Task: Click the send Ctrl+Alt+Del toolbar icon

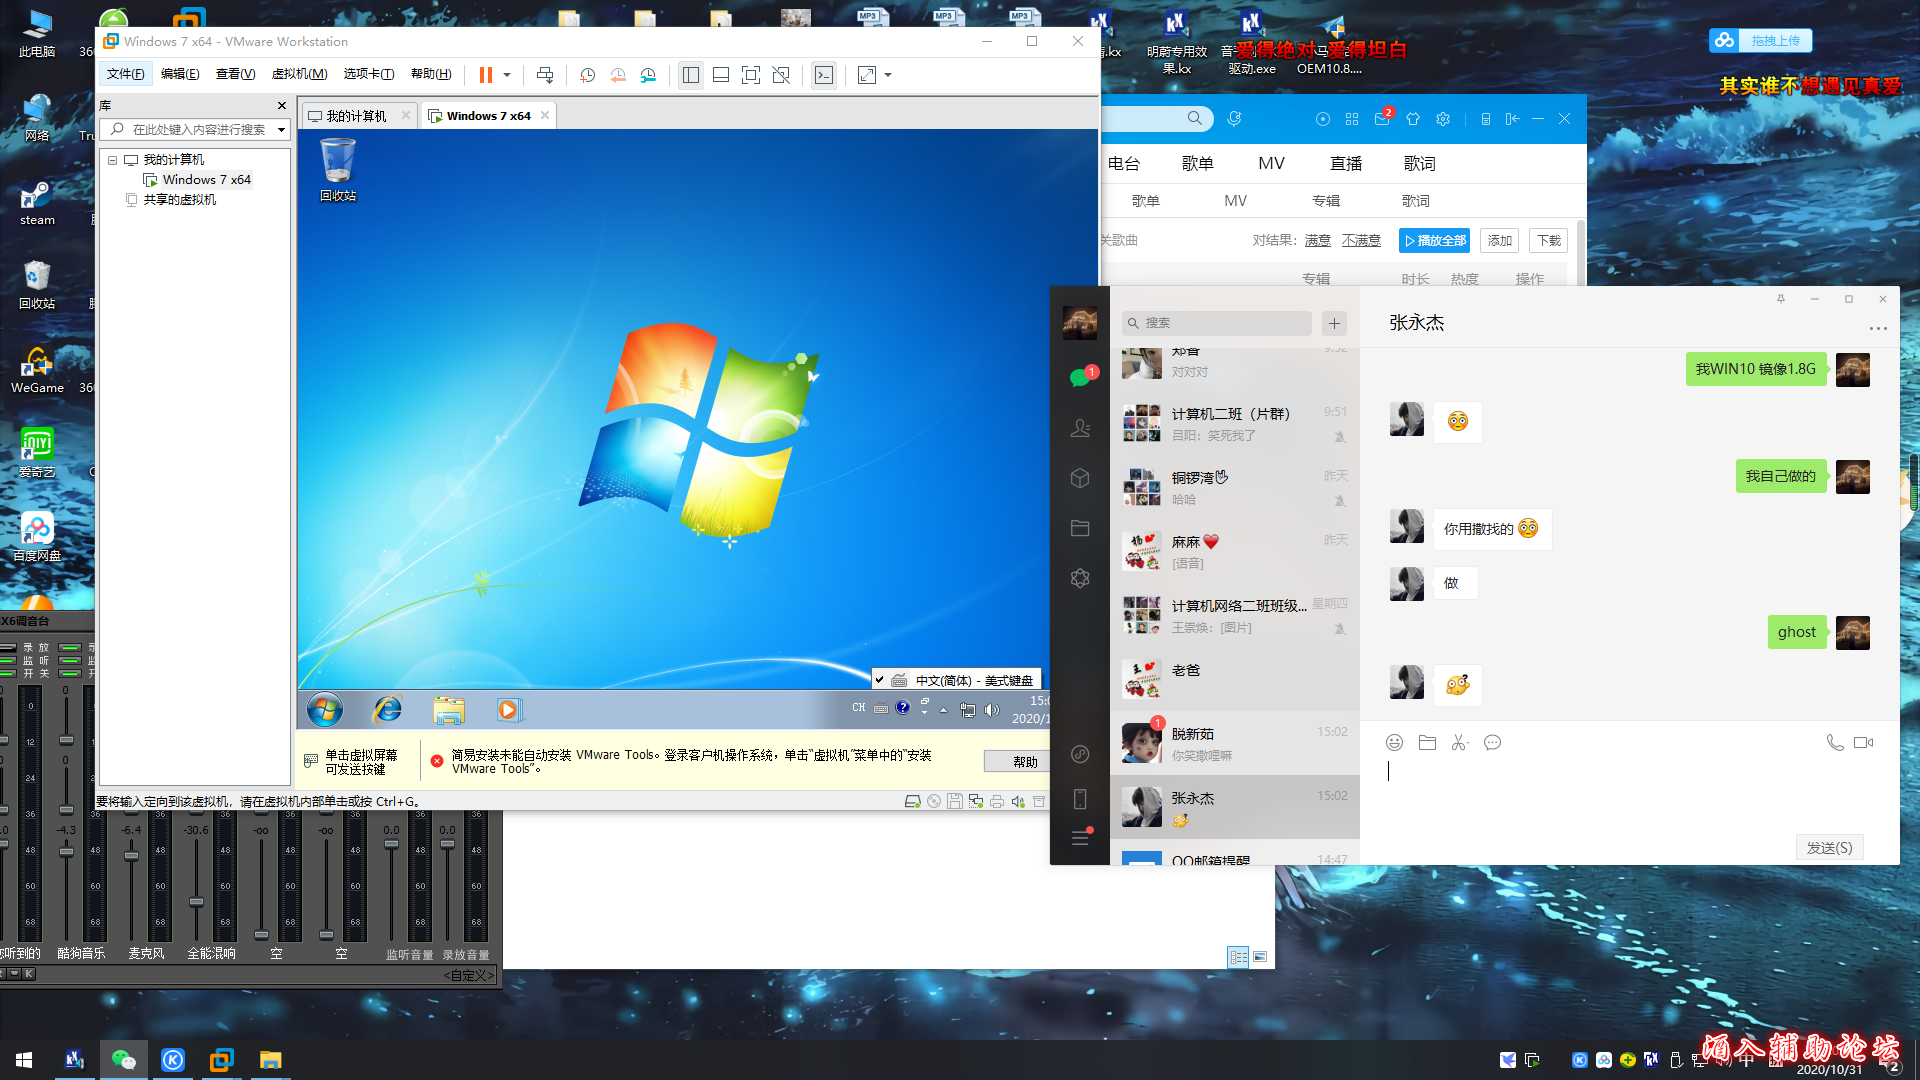Action: (x=545, y=75)
